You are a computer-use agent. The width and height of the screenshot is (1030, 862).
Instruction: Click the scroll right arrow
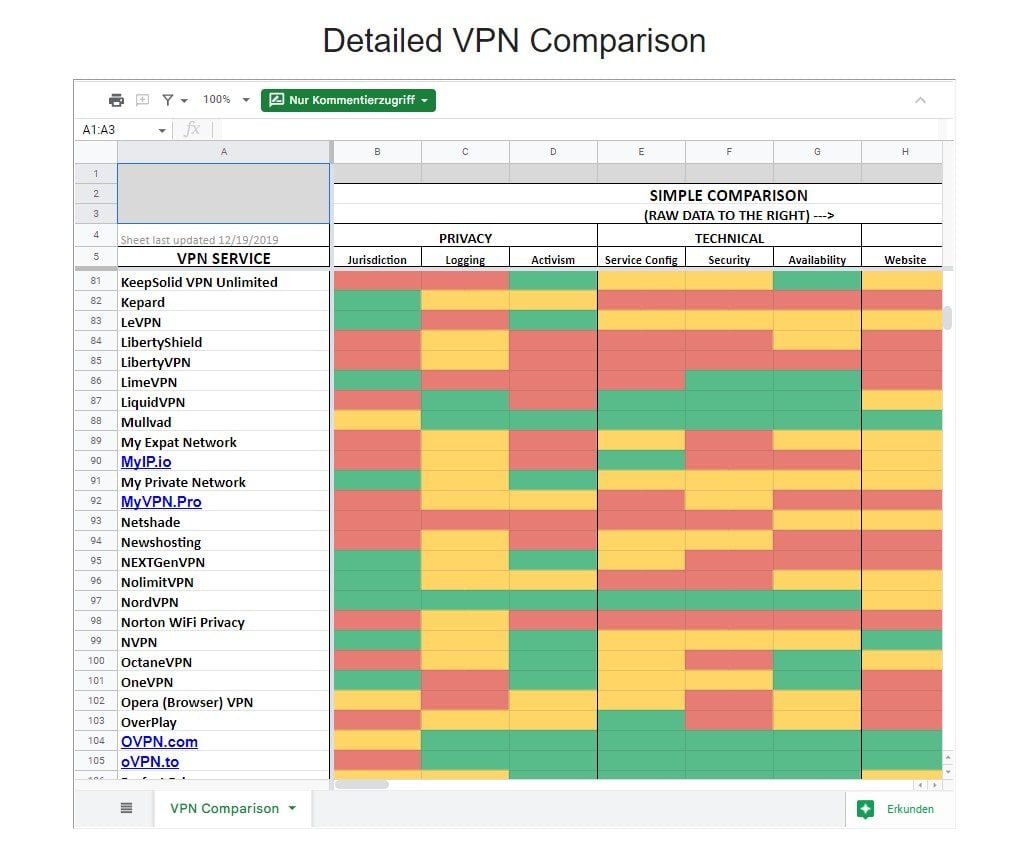click(x=935, y=784)
